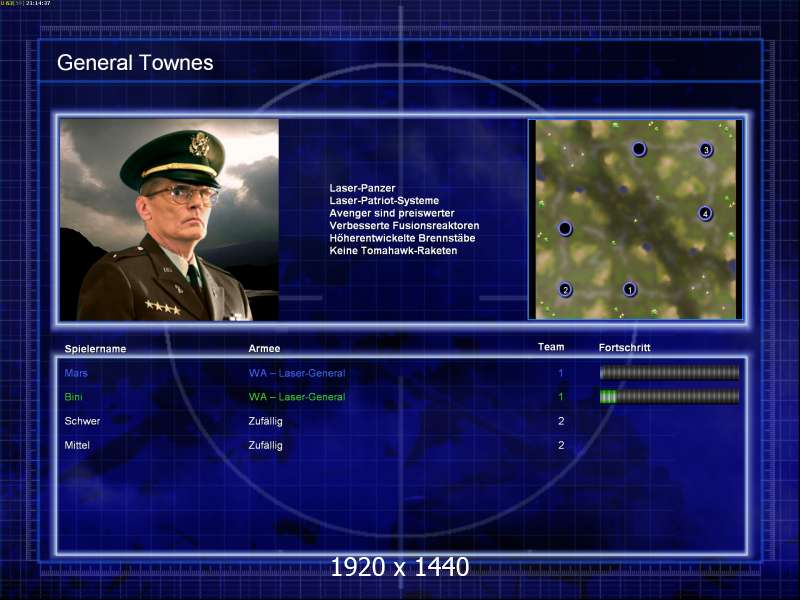Select player name 'Mars'

point(76,373)
